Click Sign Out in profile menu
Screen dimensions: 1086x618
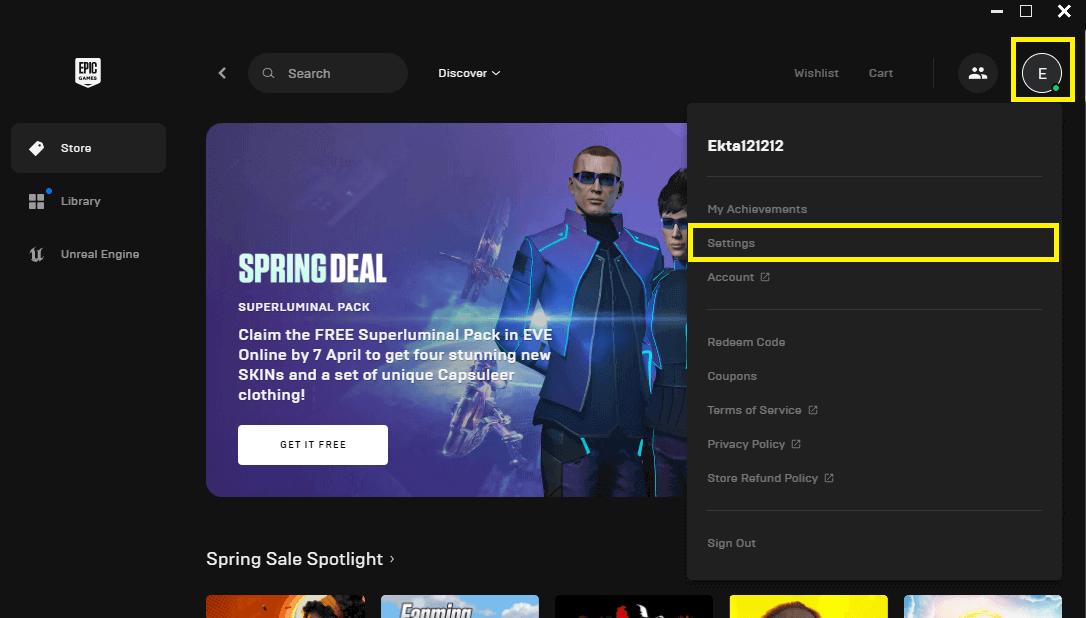[x=731, y=543]
